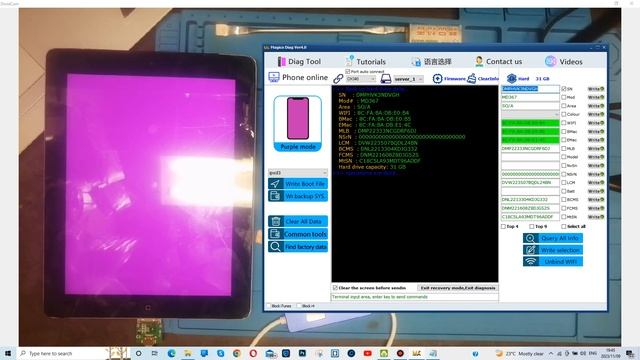
Task: Click the Find factory data button
Action: [x=298, y=247]
